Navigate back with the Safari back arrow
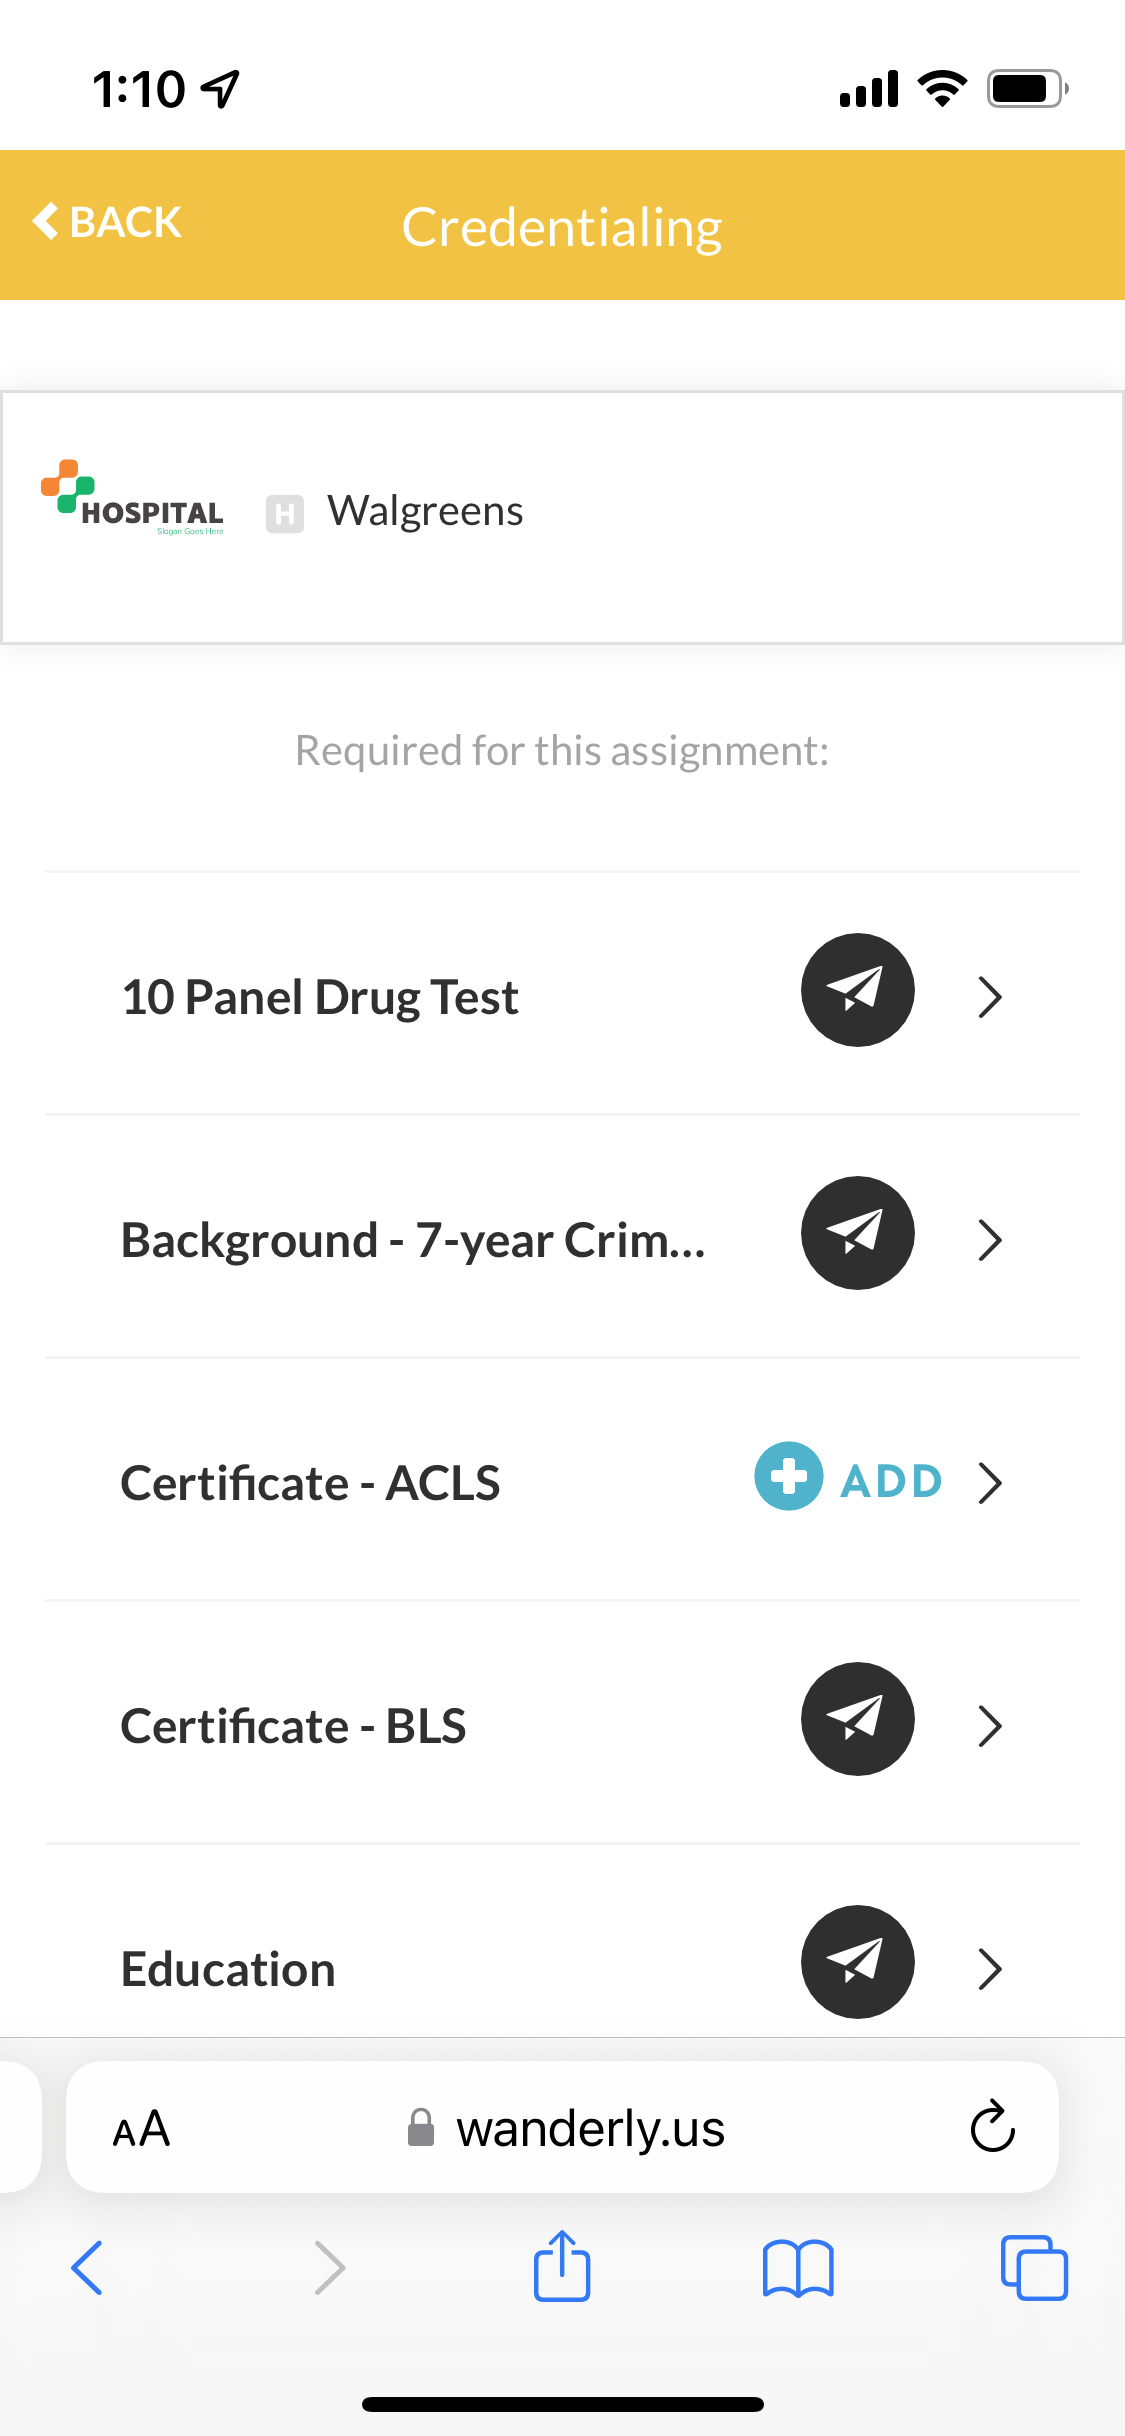Screen dimensions: 1125x2436 (x=87, y=2268)
